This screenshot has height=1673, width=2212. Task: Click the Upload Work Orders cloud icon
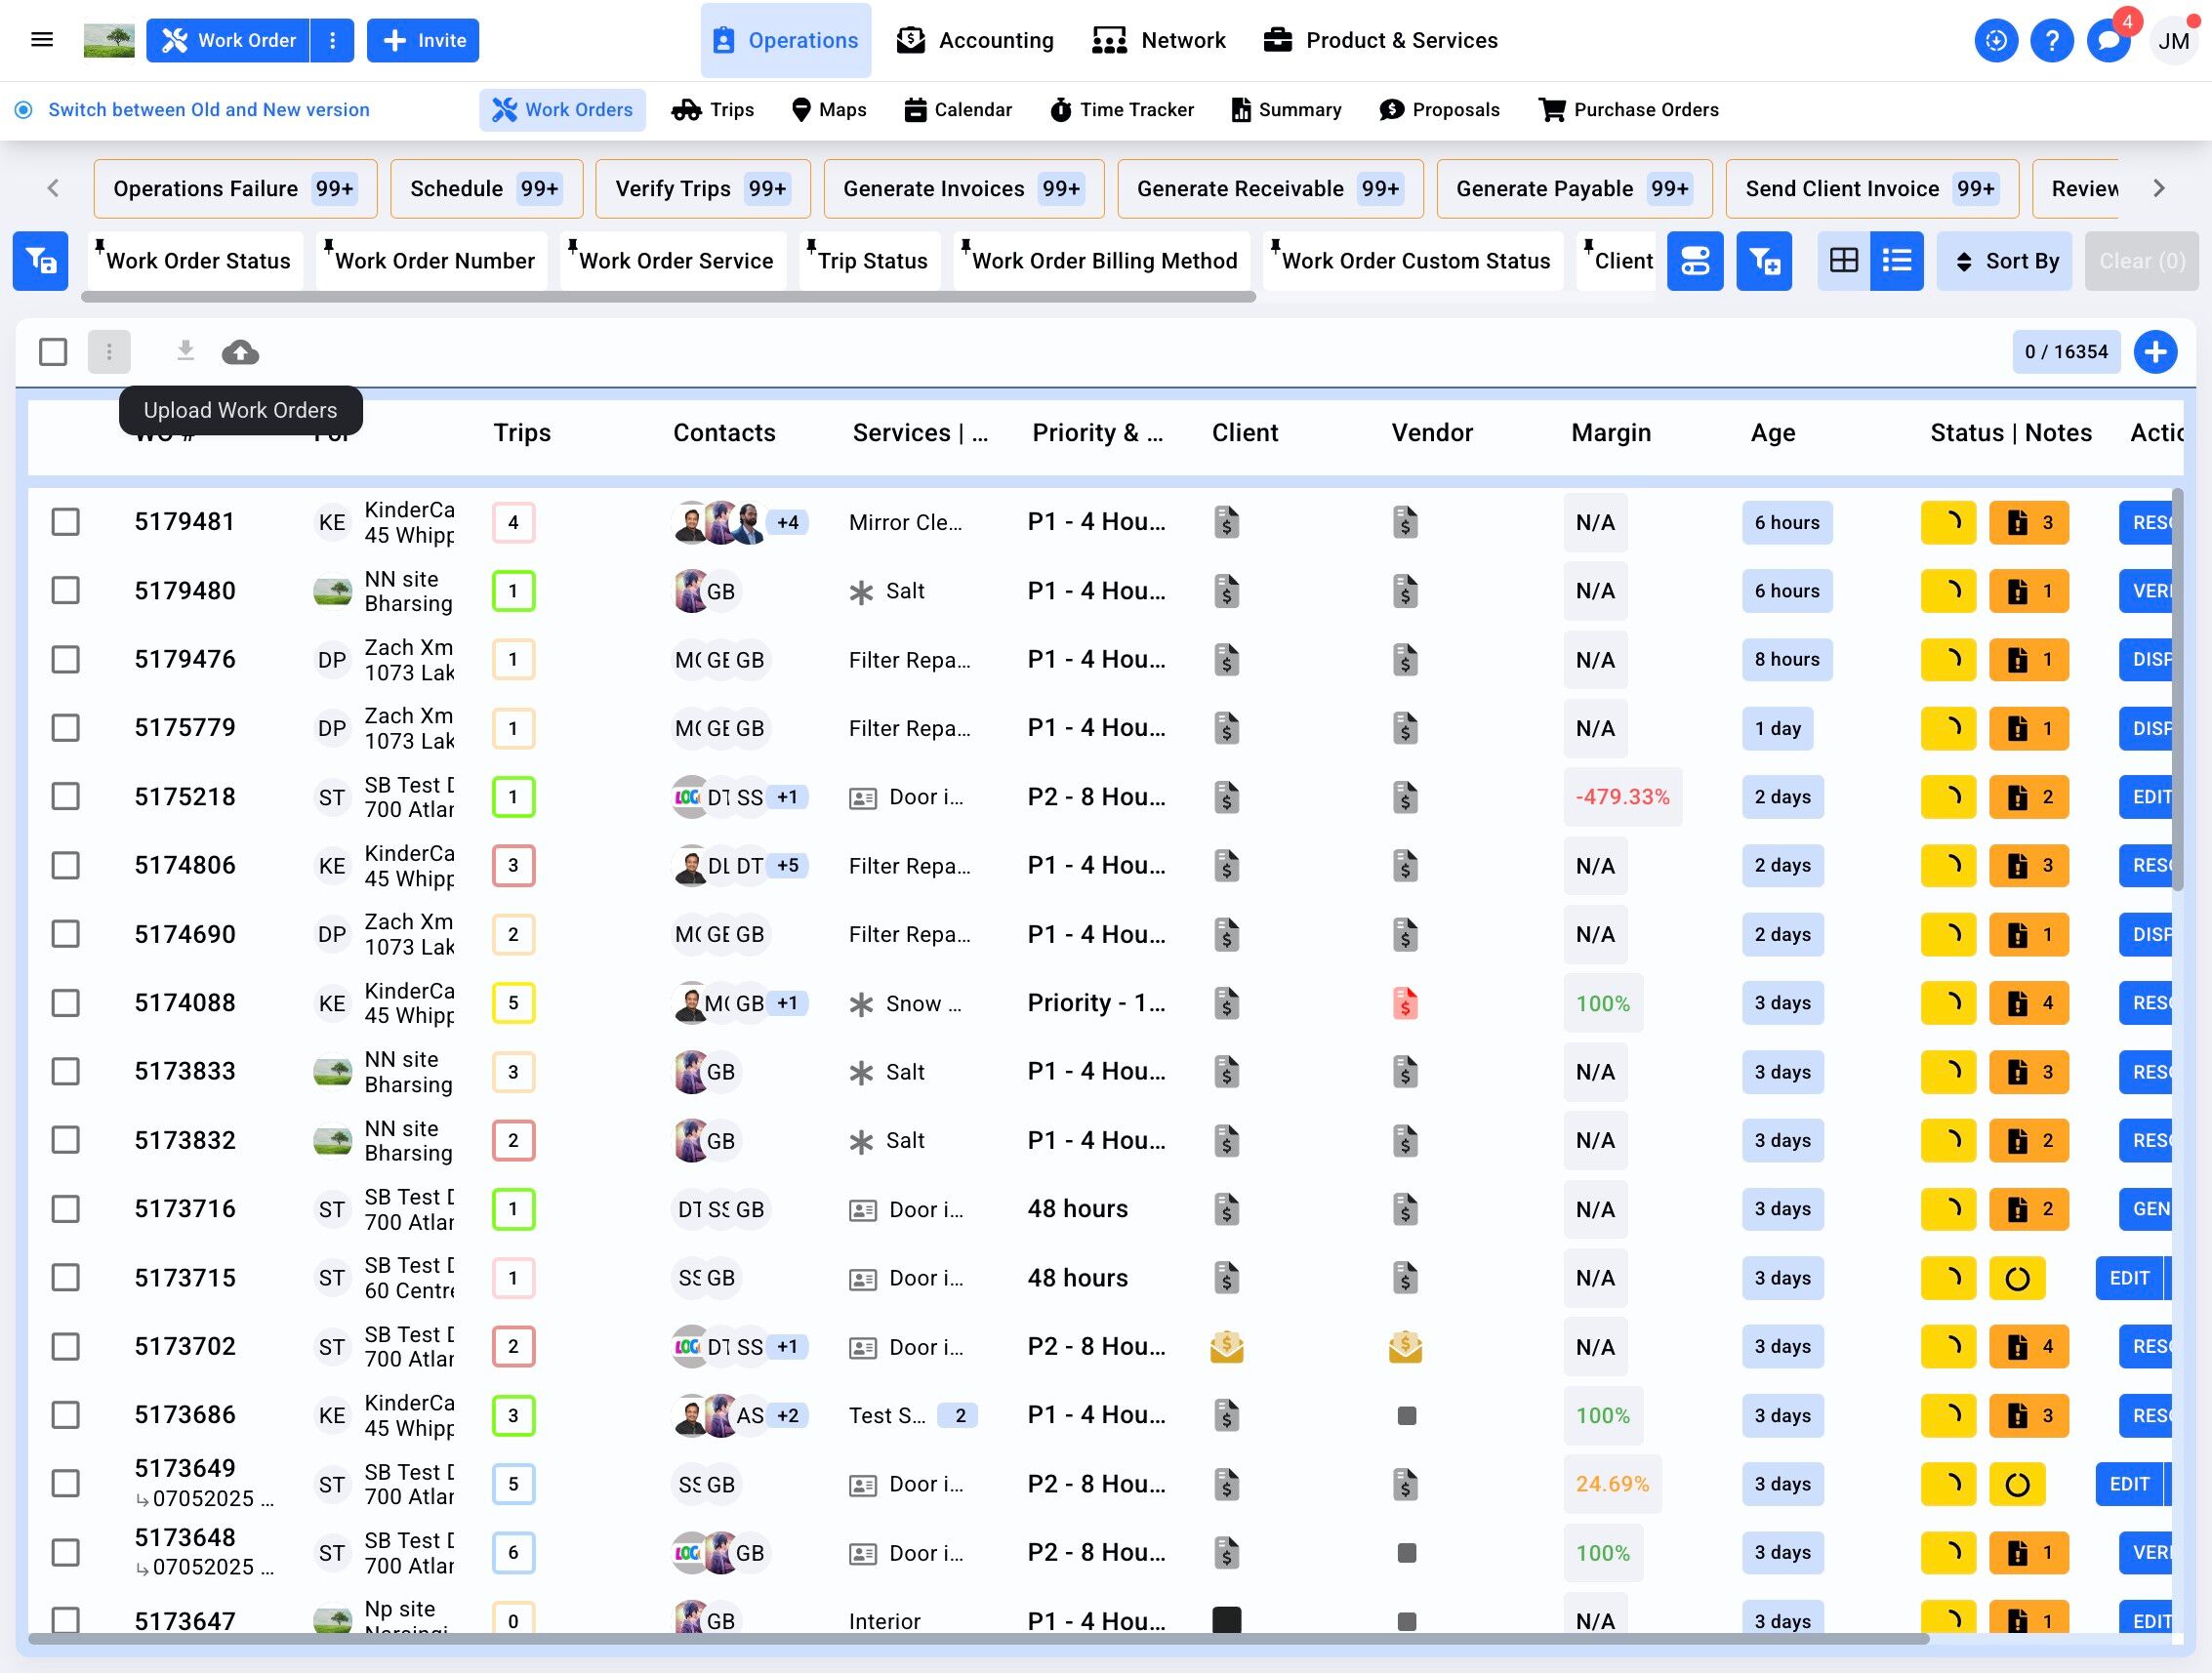[240, 352]
